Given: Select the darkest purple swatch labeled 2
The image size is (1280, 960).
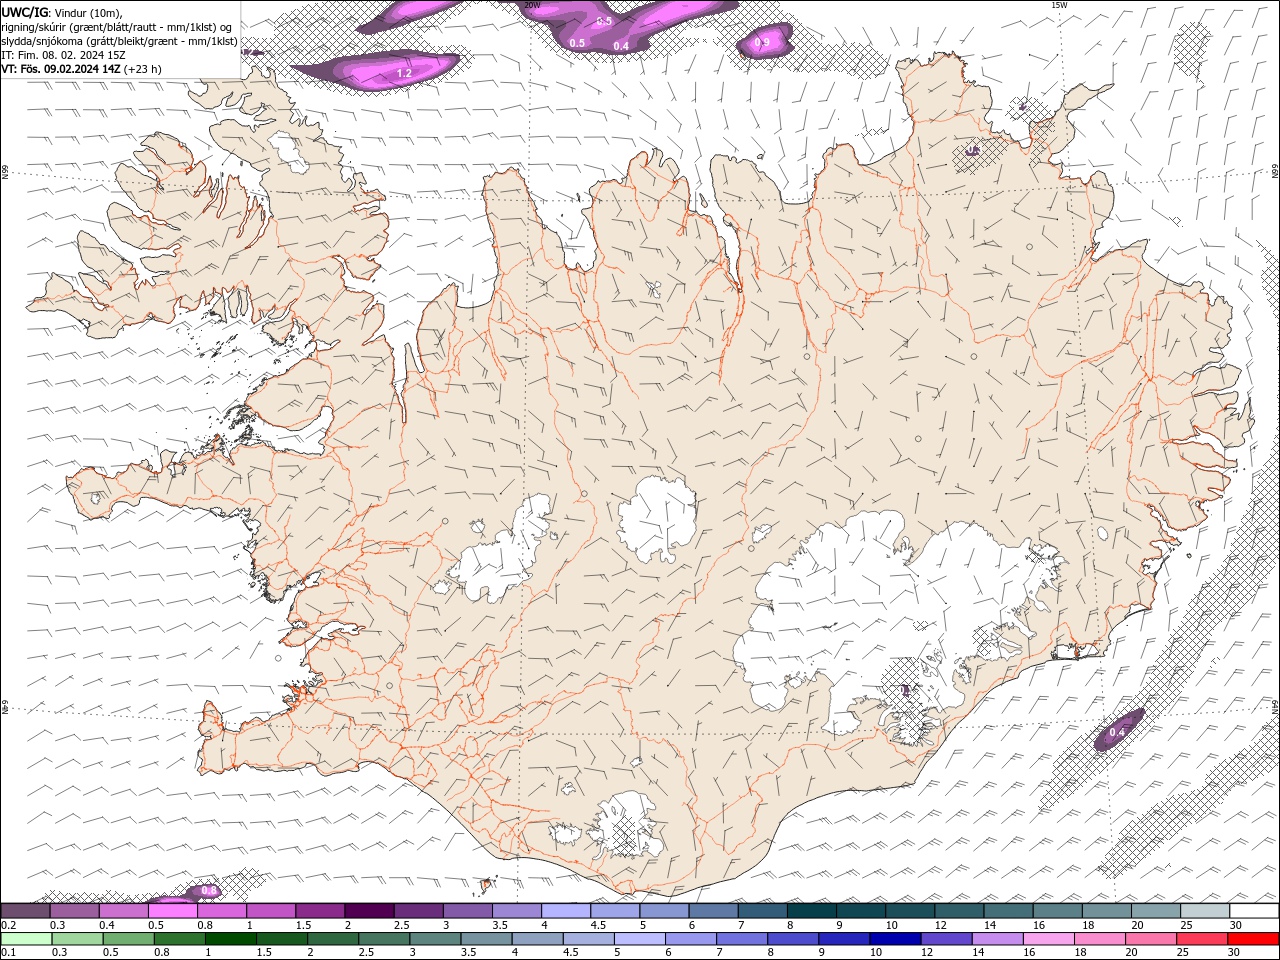Looking at the screenshot, I should (369, 911).
